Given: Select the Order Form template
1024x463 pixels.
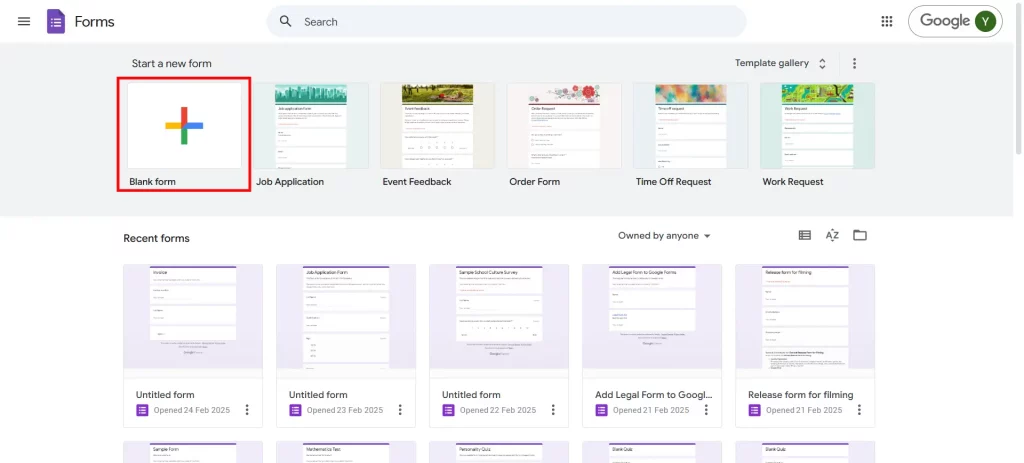Looking at the screenshot, I should pos(564,125).
